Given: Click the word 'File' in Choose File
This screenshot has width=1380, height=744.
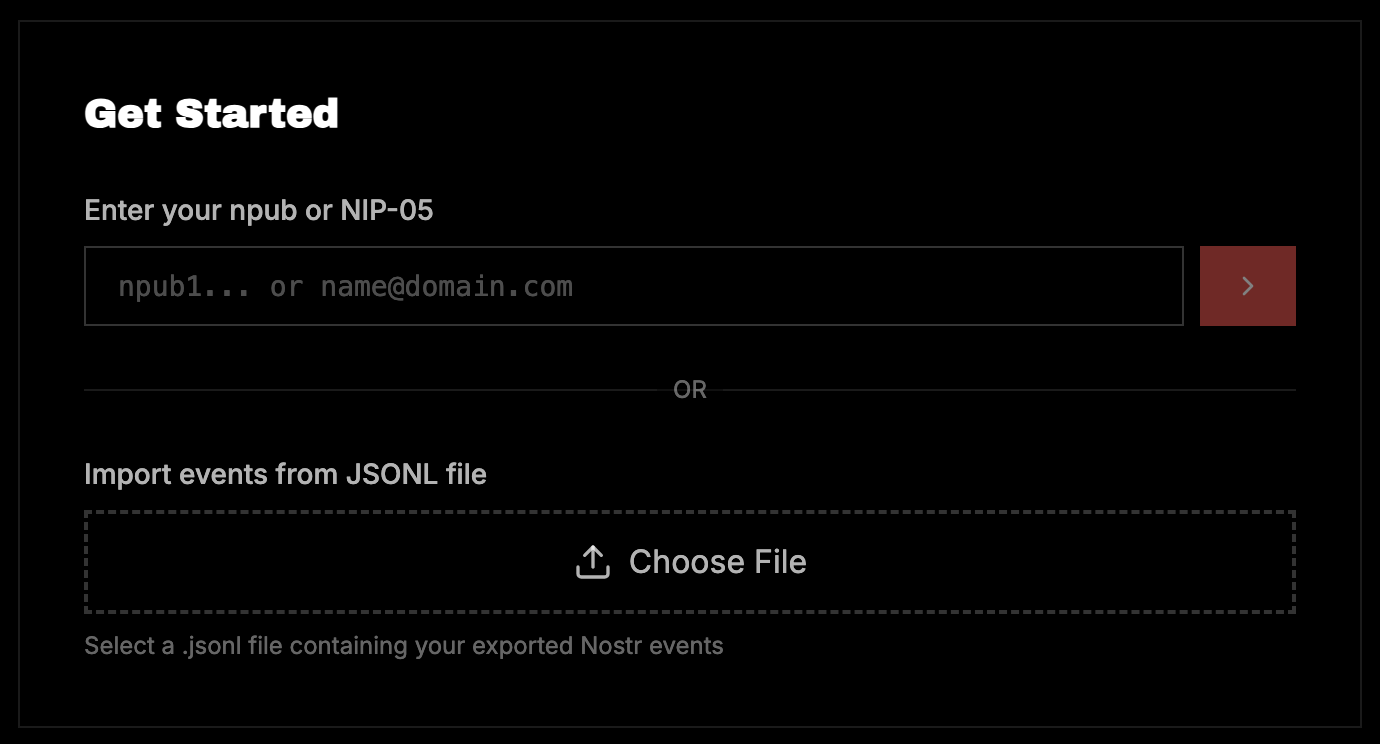Looking at the screenshot, I should click(781, 562).
